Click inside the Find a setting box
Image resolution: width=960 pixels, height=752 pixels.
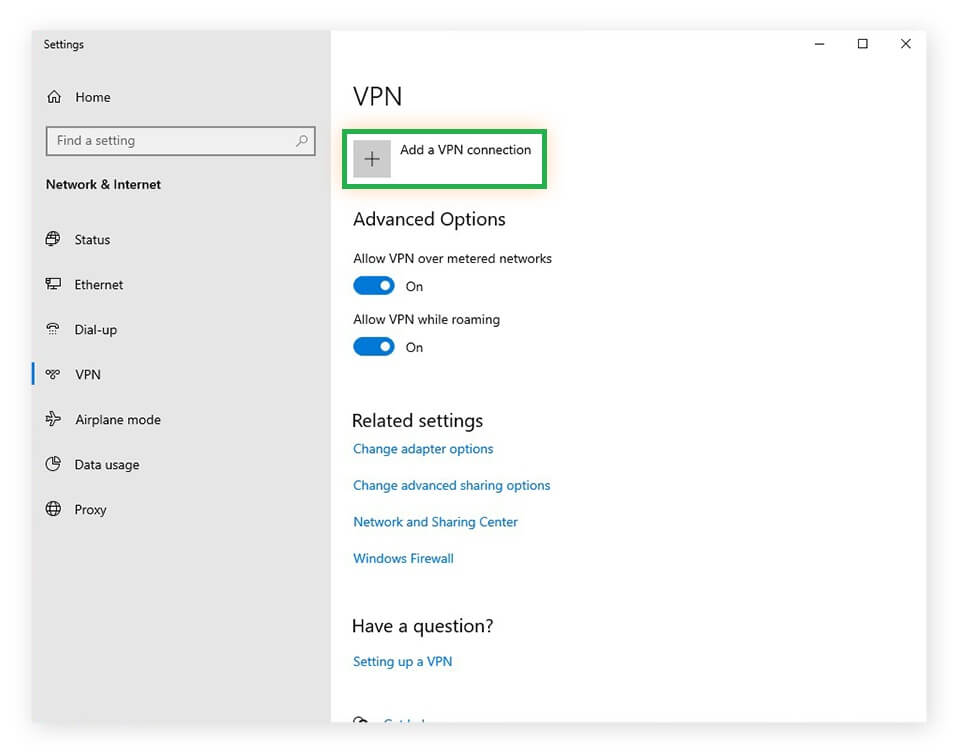coord(170,141)
